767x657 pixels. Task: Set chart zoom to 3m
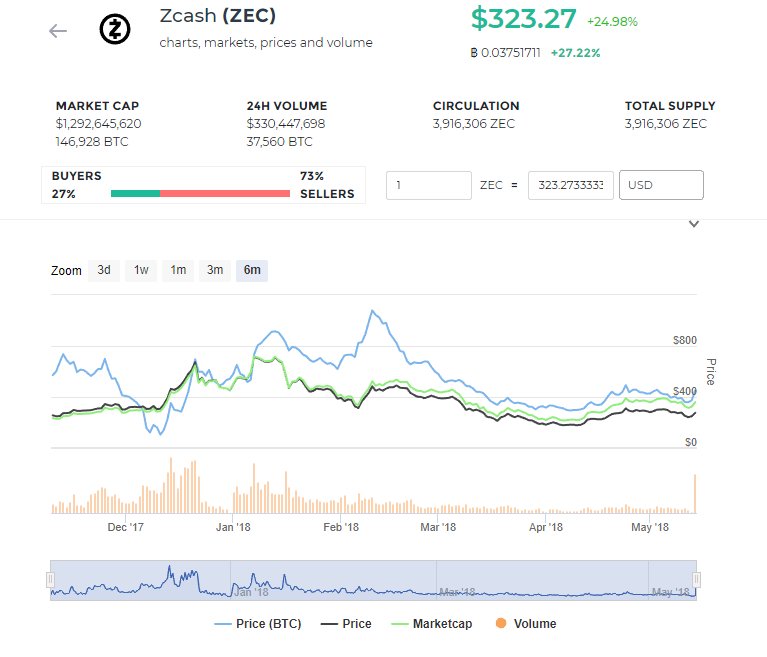point(215,270)
